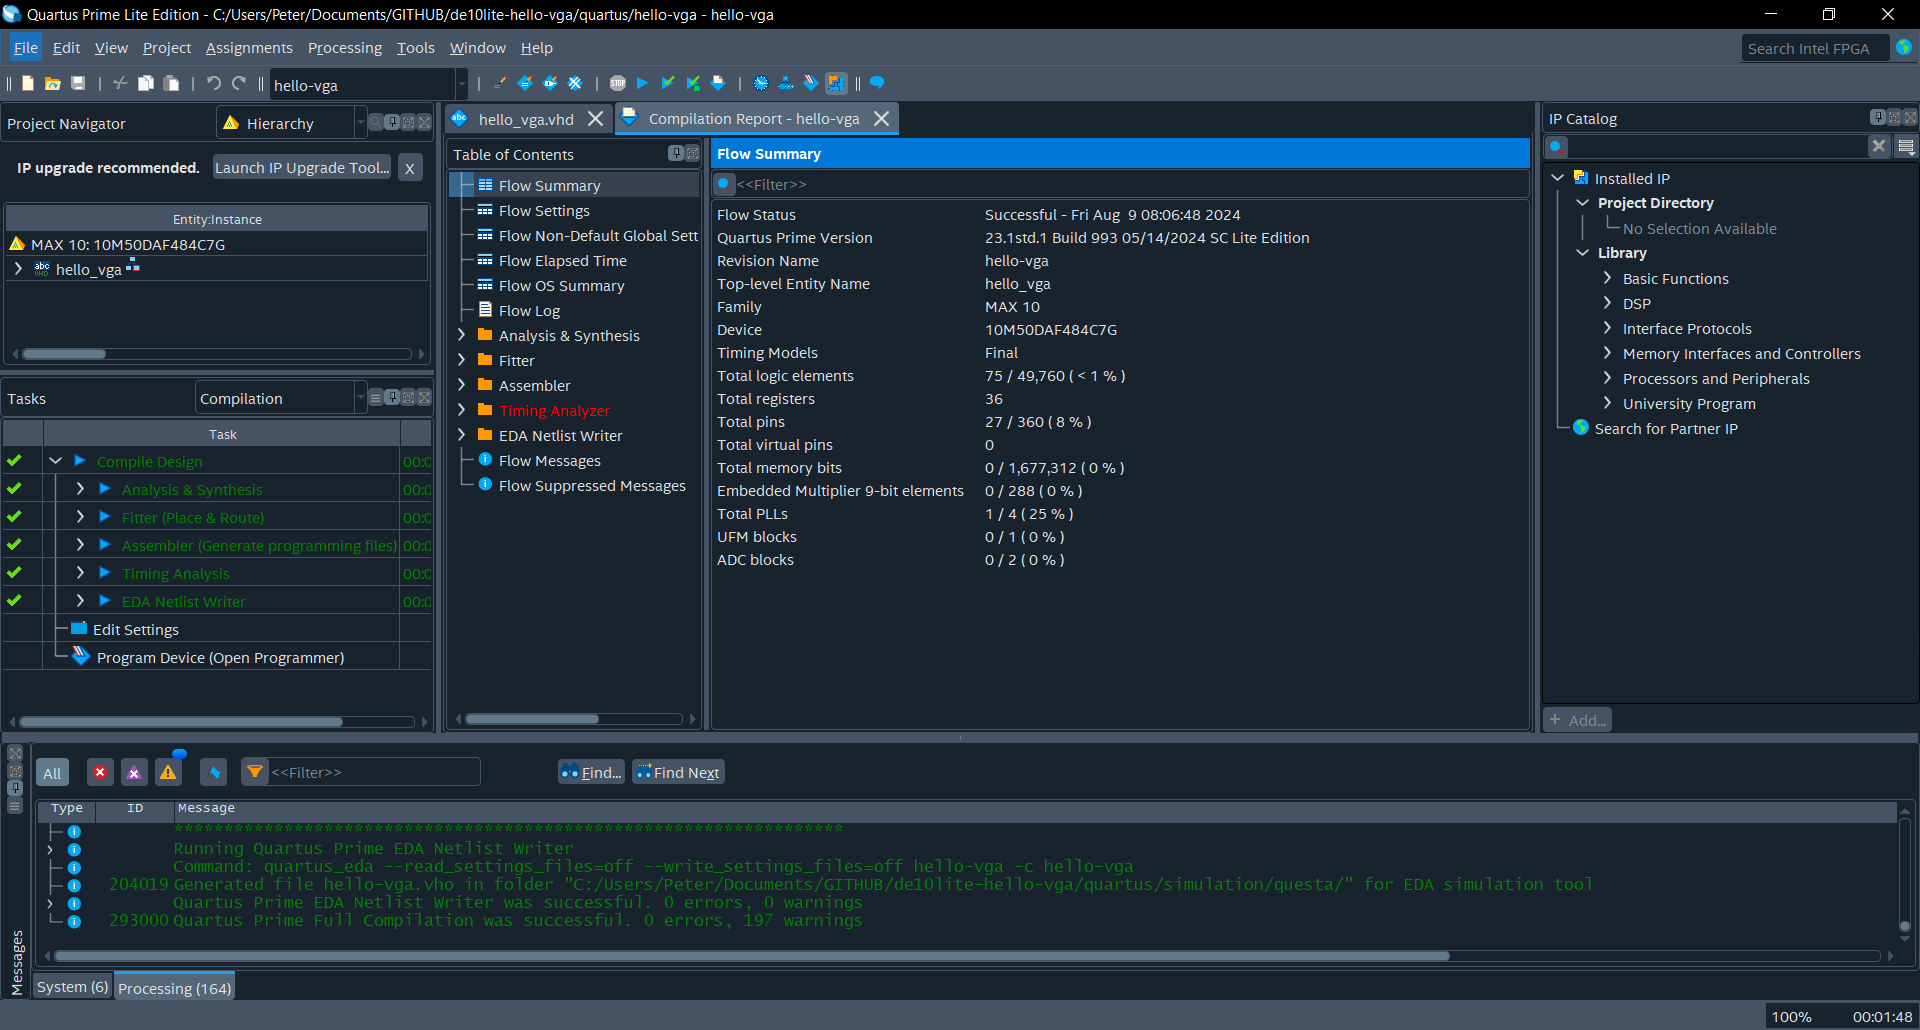
Task: Click the globe icon beside search box
Action: tap(1904, 48)
